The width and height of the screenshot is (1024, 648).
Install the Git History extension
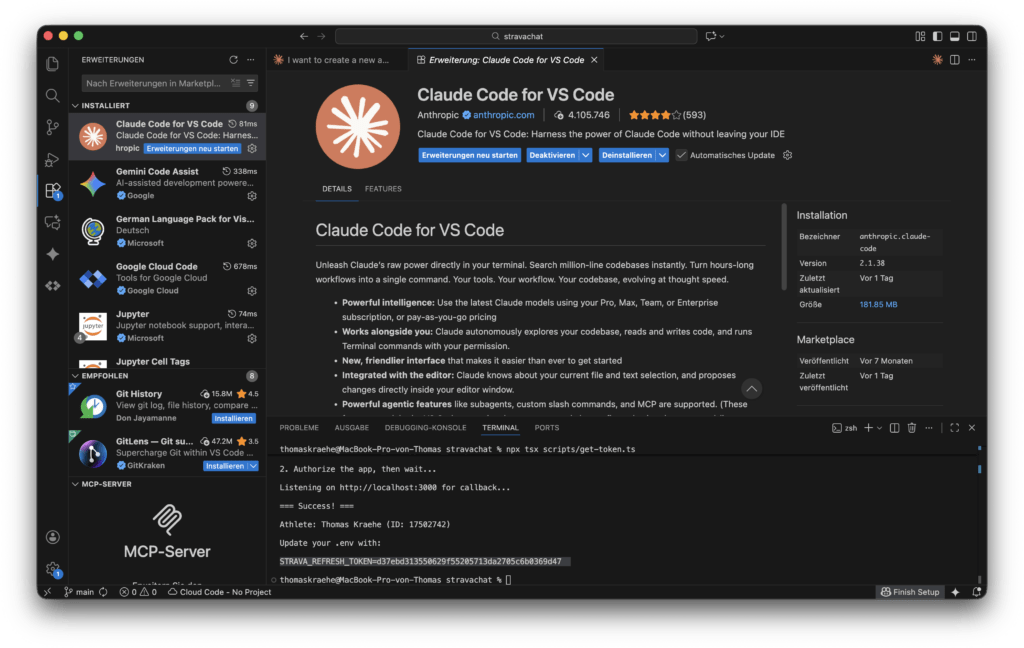point(234,418)
